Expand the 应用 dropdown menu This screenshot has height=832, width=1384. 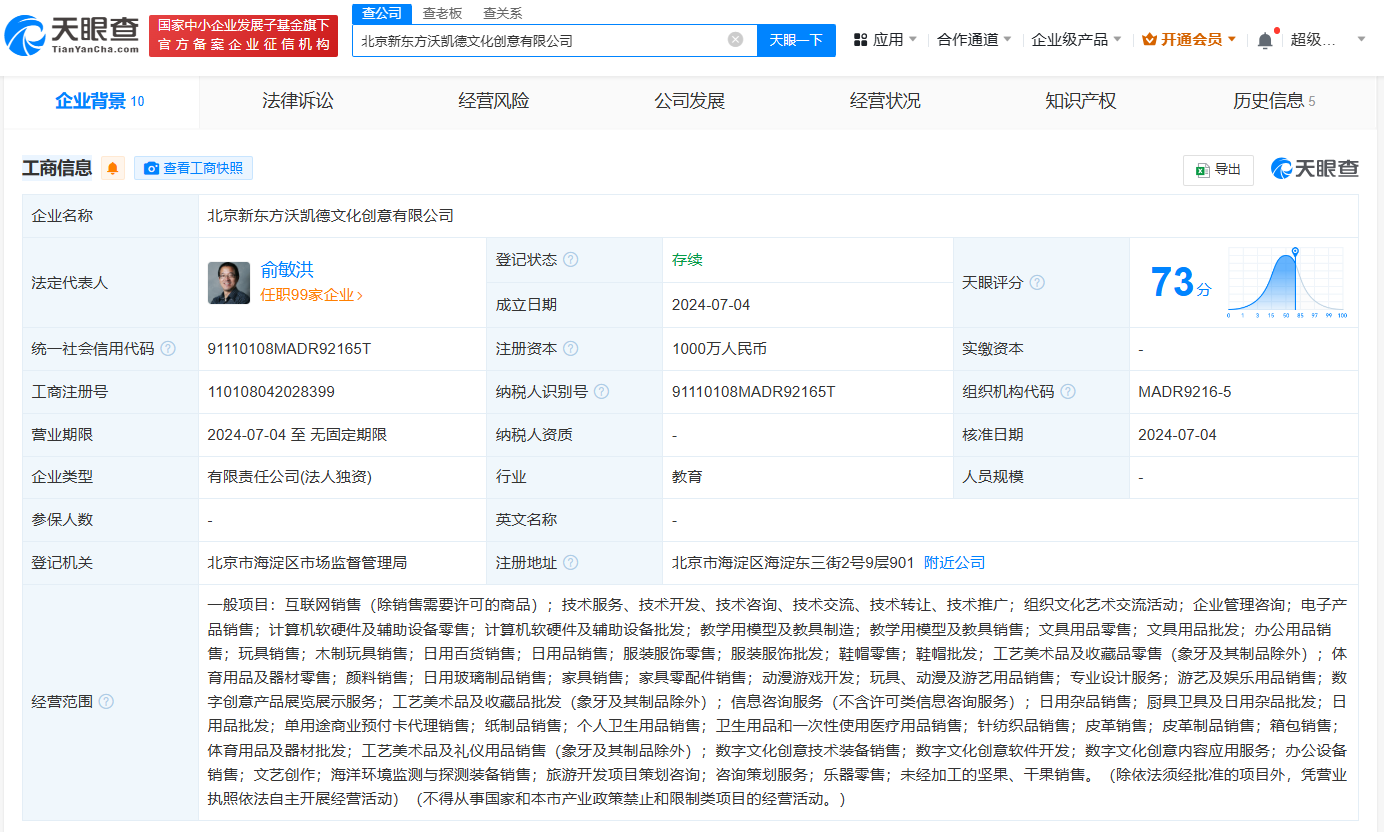click(x=885, y=40)
